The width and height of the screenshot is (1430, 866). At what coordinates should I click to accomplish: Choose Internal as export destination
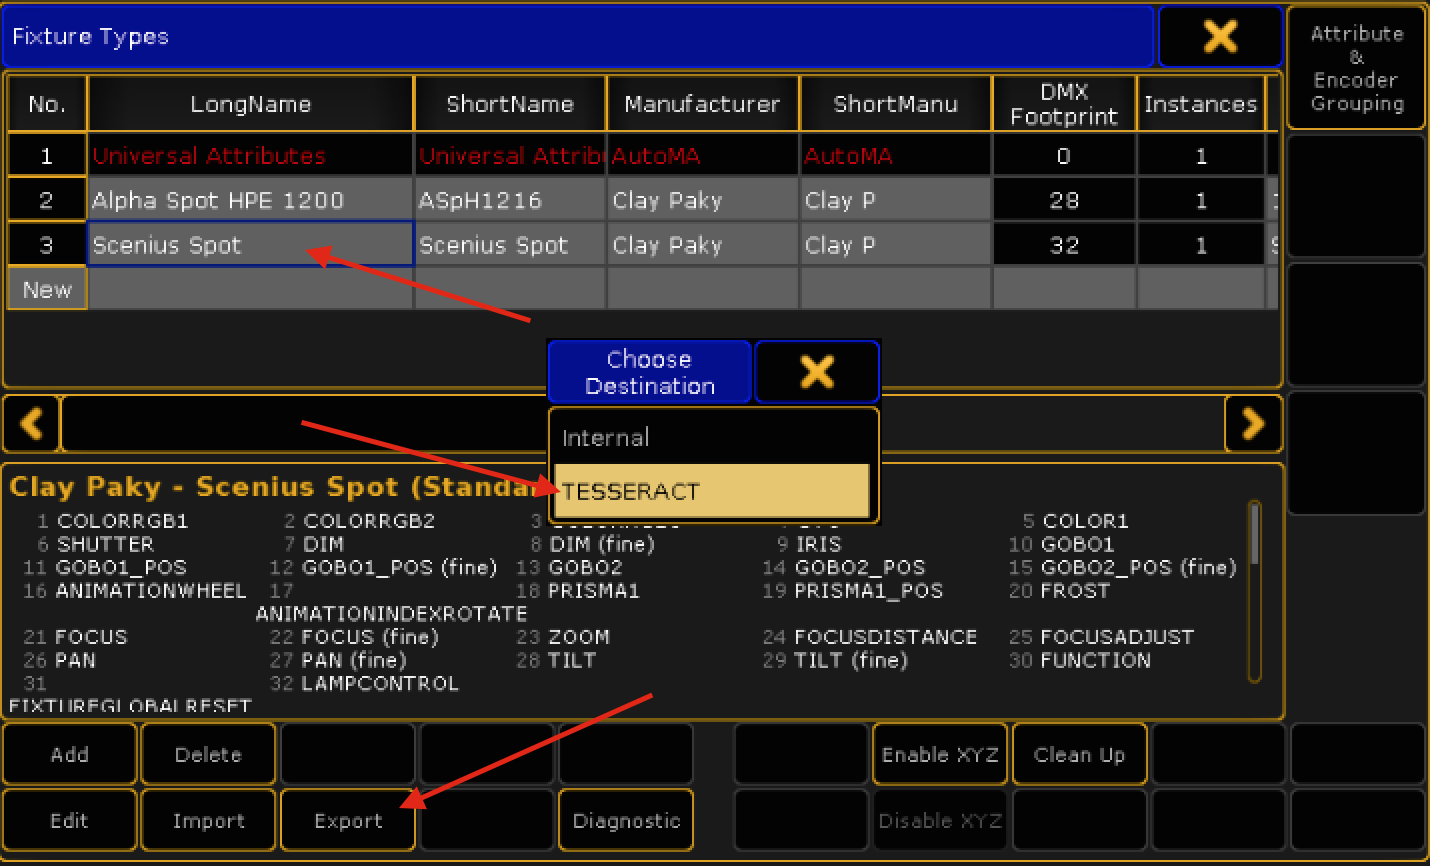712,438
